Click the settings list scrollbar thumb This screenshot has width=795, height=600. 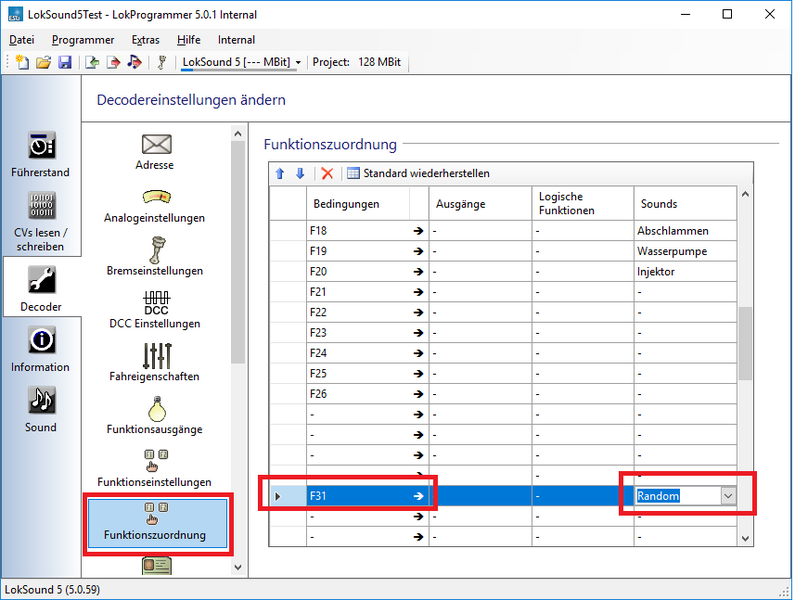(238, 252)
